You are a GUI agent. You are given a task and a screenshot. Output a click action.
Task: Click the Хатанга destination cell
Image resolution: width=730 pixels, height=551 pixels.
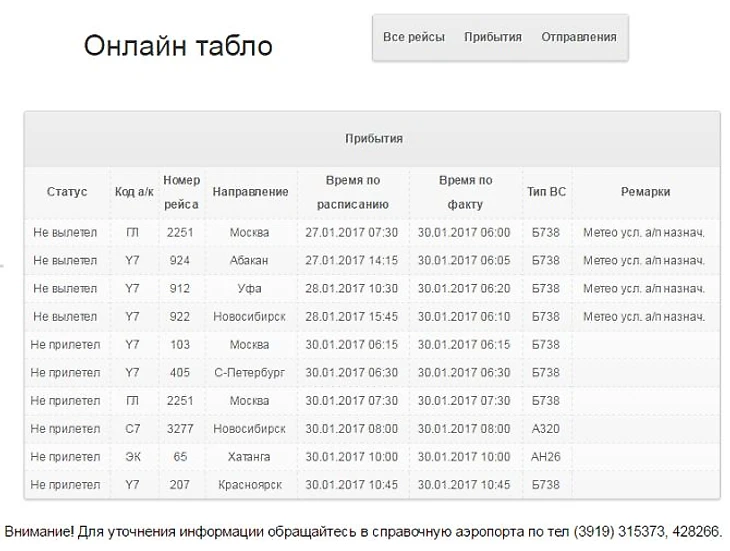click(x=249, y=457)
